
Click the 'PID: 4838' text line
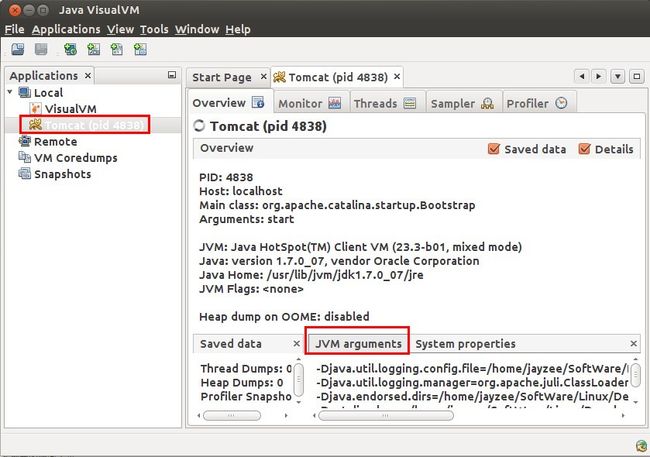[226, 177]
